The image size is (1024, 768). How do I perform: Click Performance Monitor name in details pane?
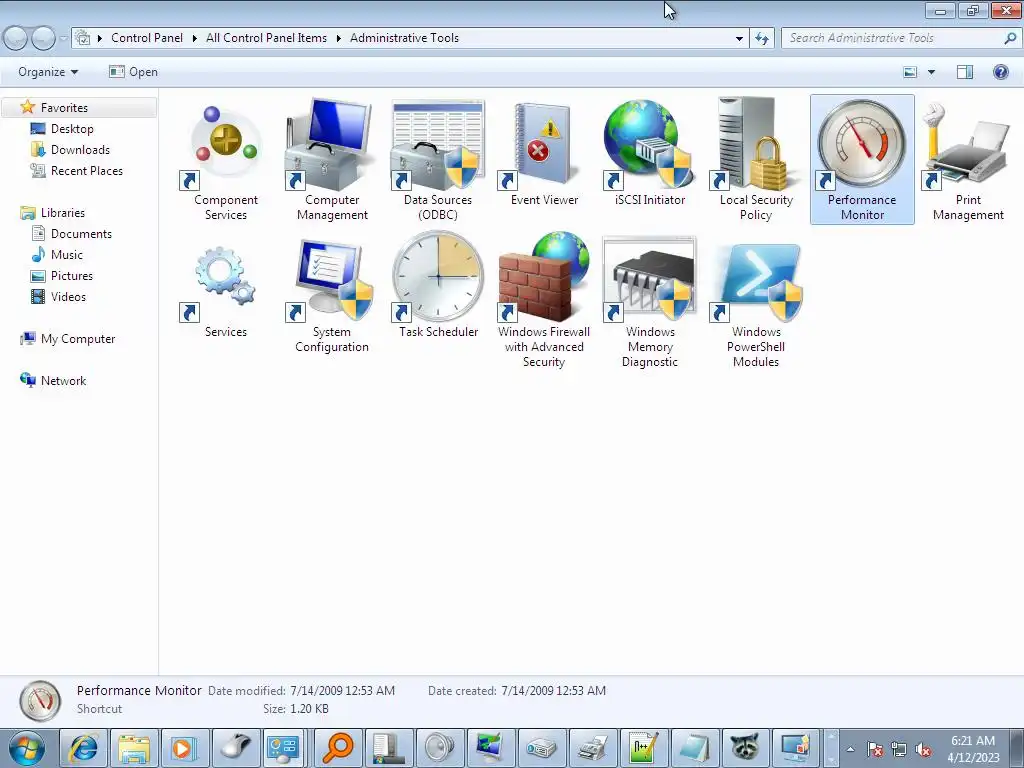[x=139, y=690]
